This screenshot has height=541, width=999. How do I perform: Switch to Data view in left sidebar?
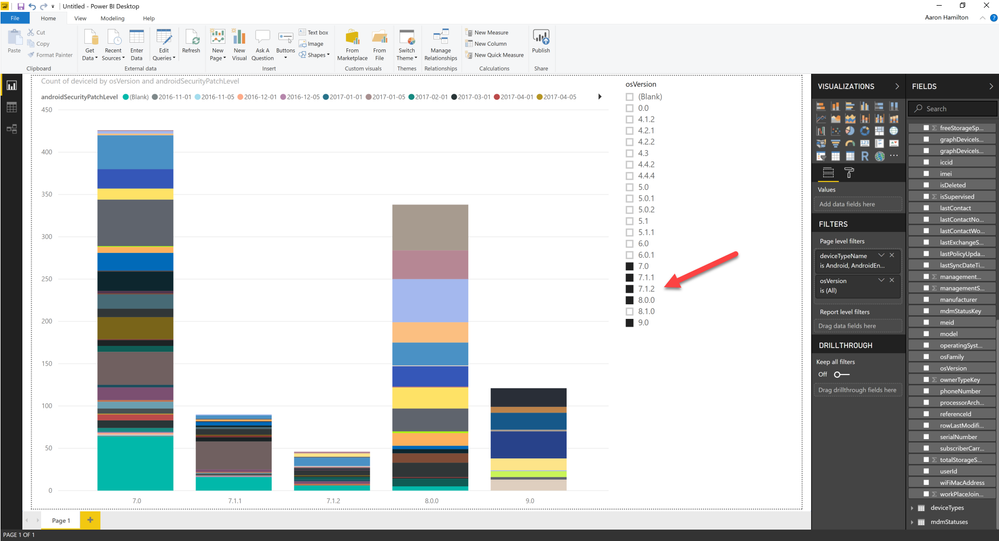click(13, 107)
